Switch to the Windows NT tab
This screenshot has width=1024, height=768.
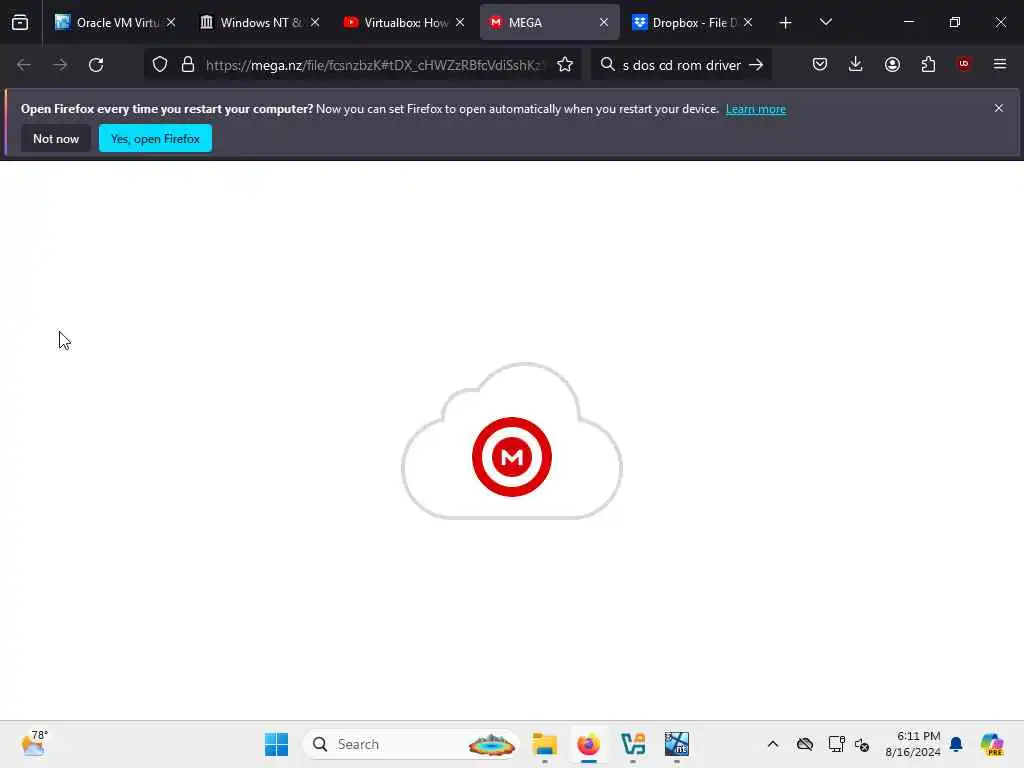coord(261,22)
